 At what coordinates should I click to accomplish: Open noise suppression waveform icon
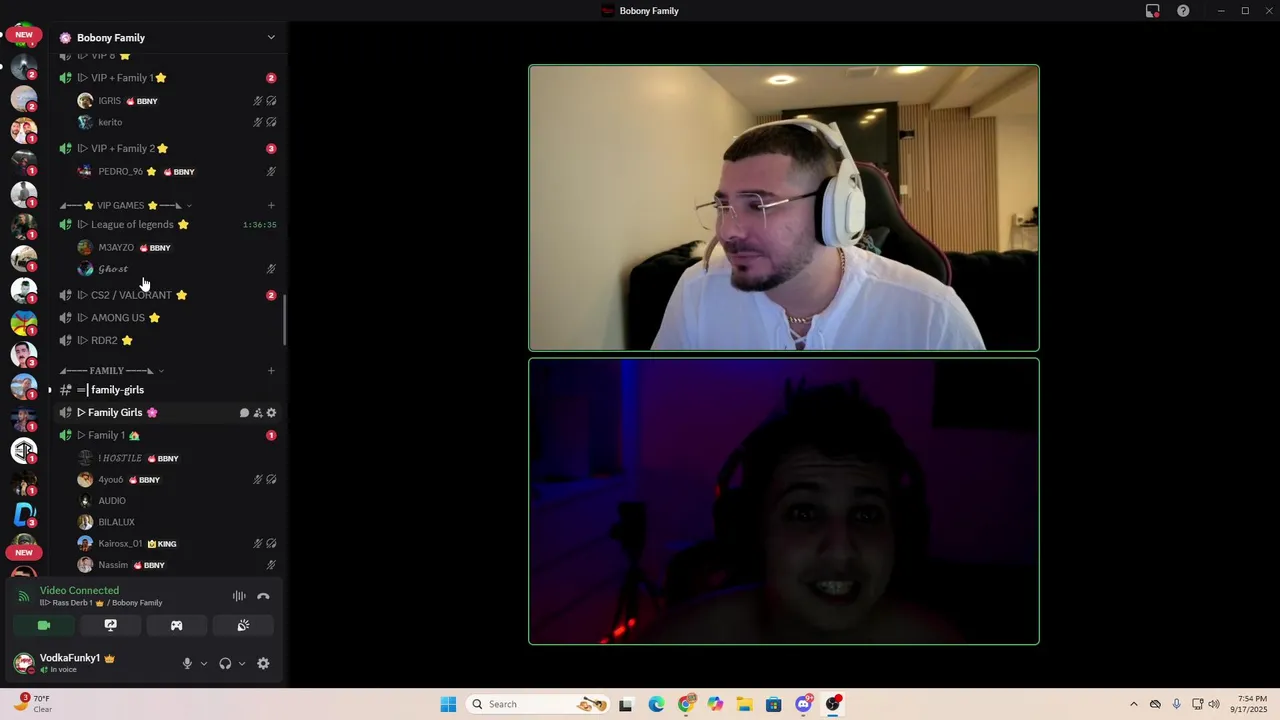coord(239,596)
